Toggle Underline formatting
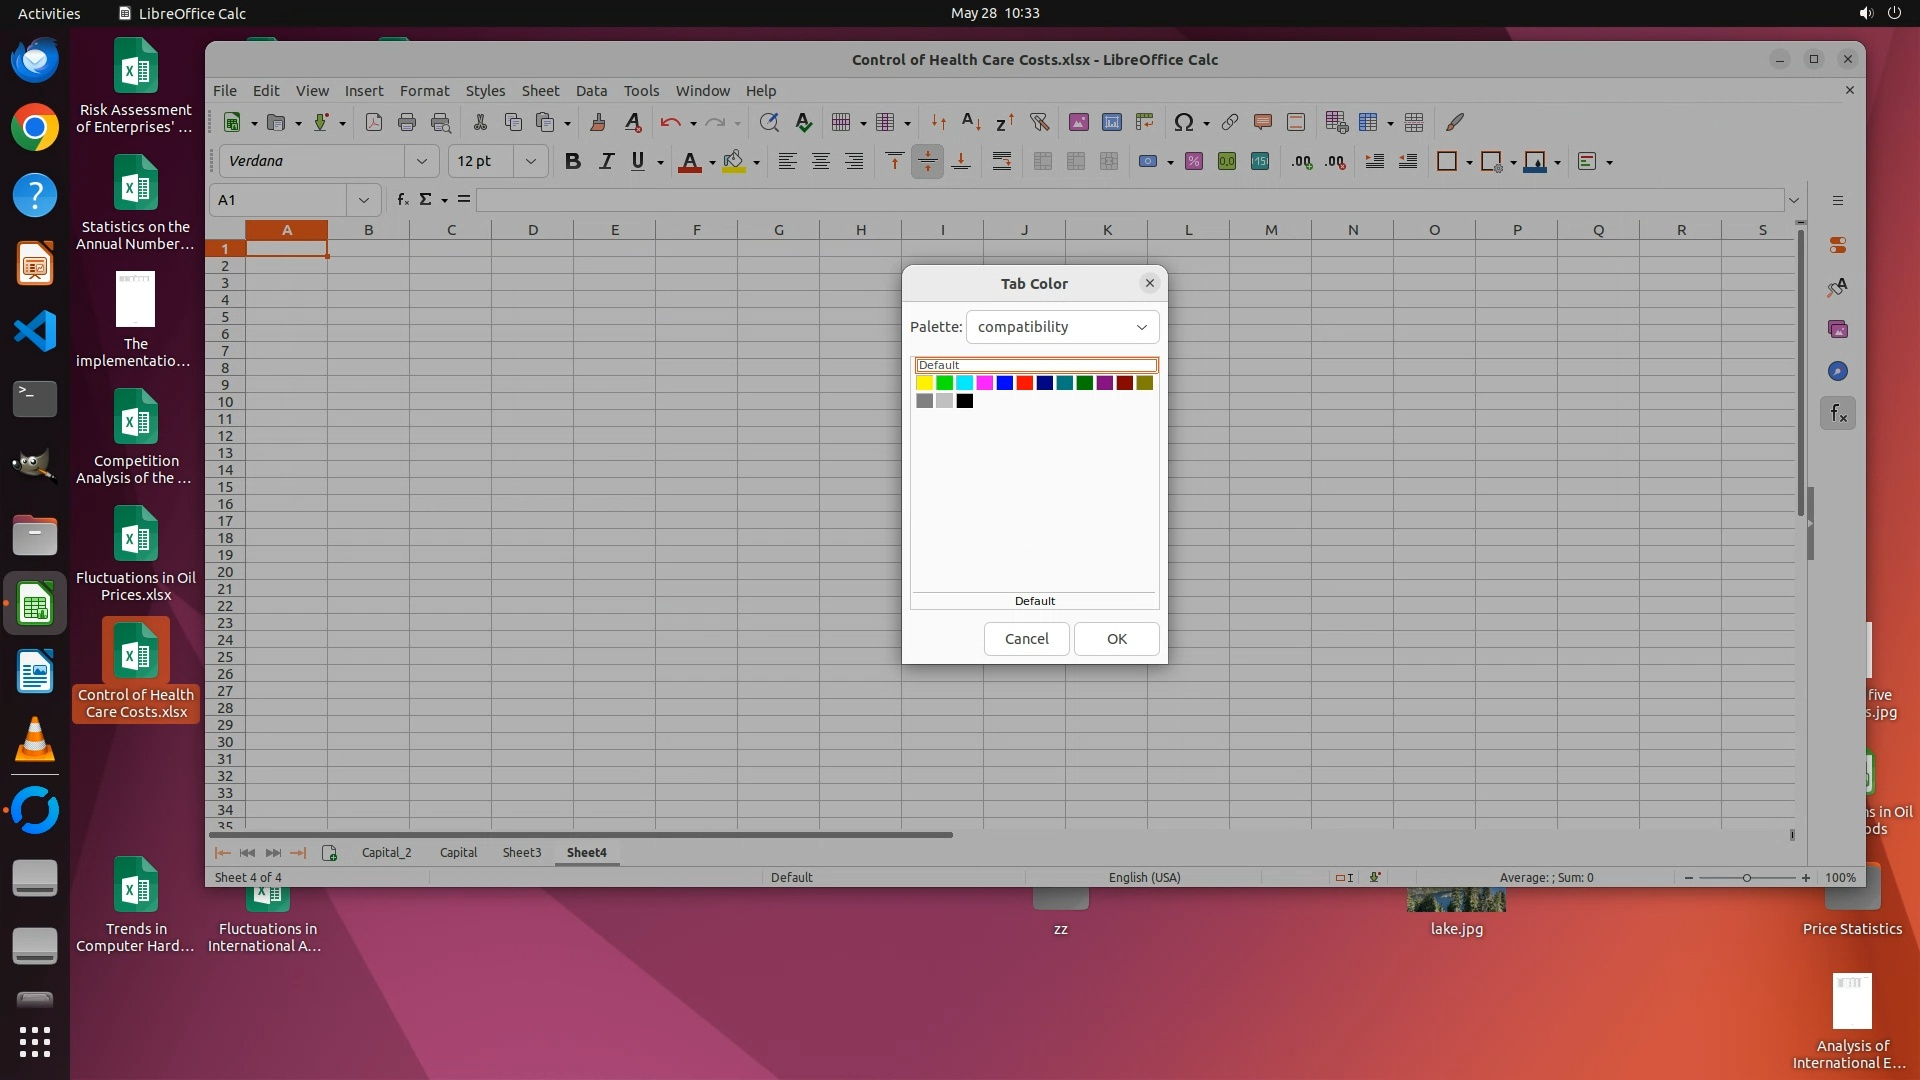This screenshot has height=1080, width=1920. tap(638, 161)
